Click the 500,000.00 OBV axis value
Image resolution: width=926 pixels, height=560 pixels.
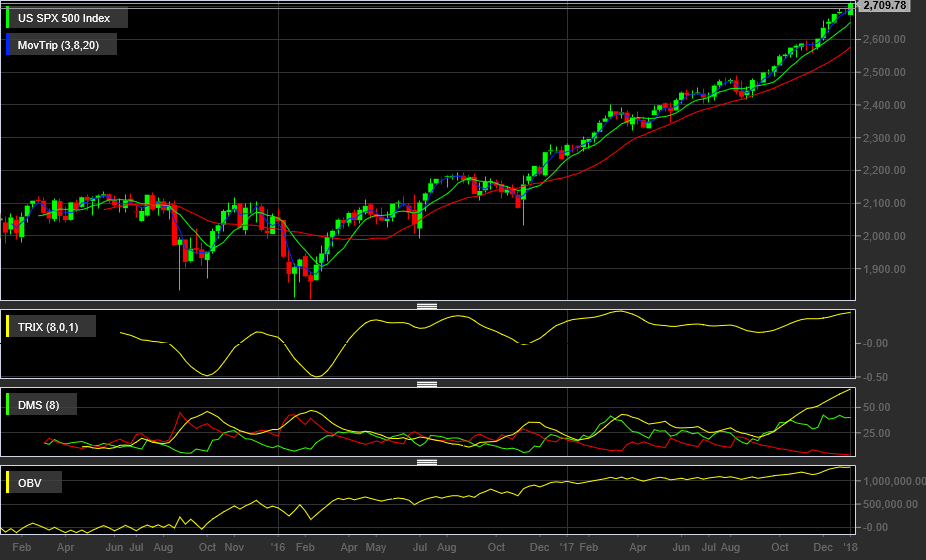pyautogui.click(x=891, y=504)
